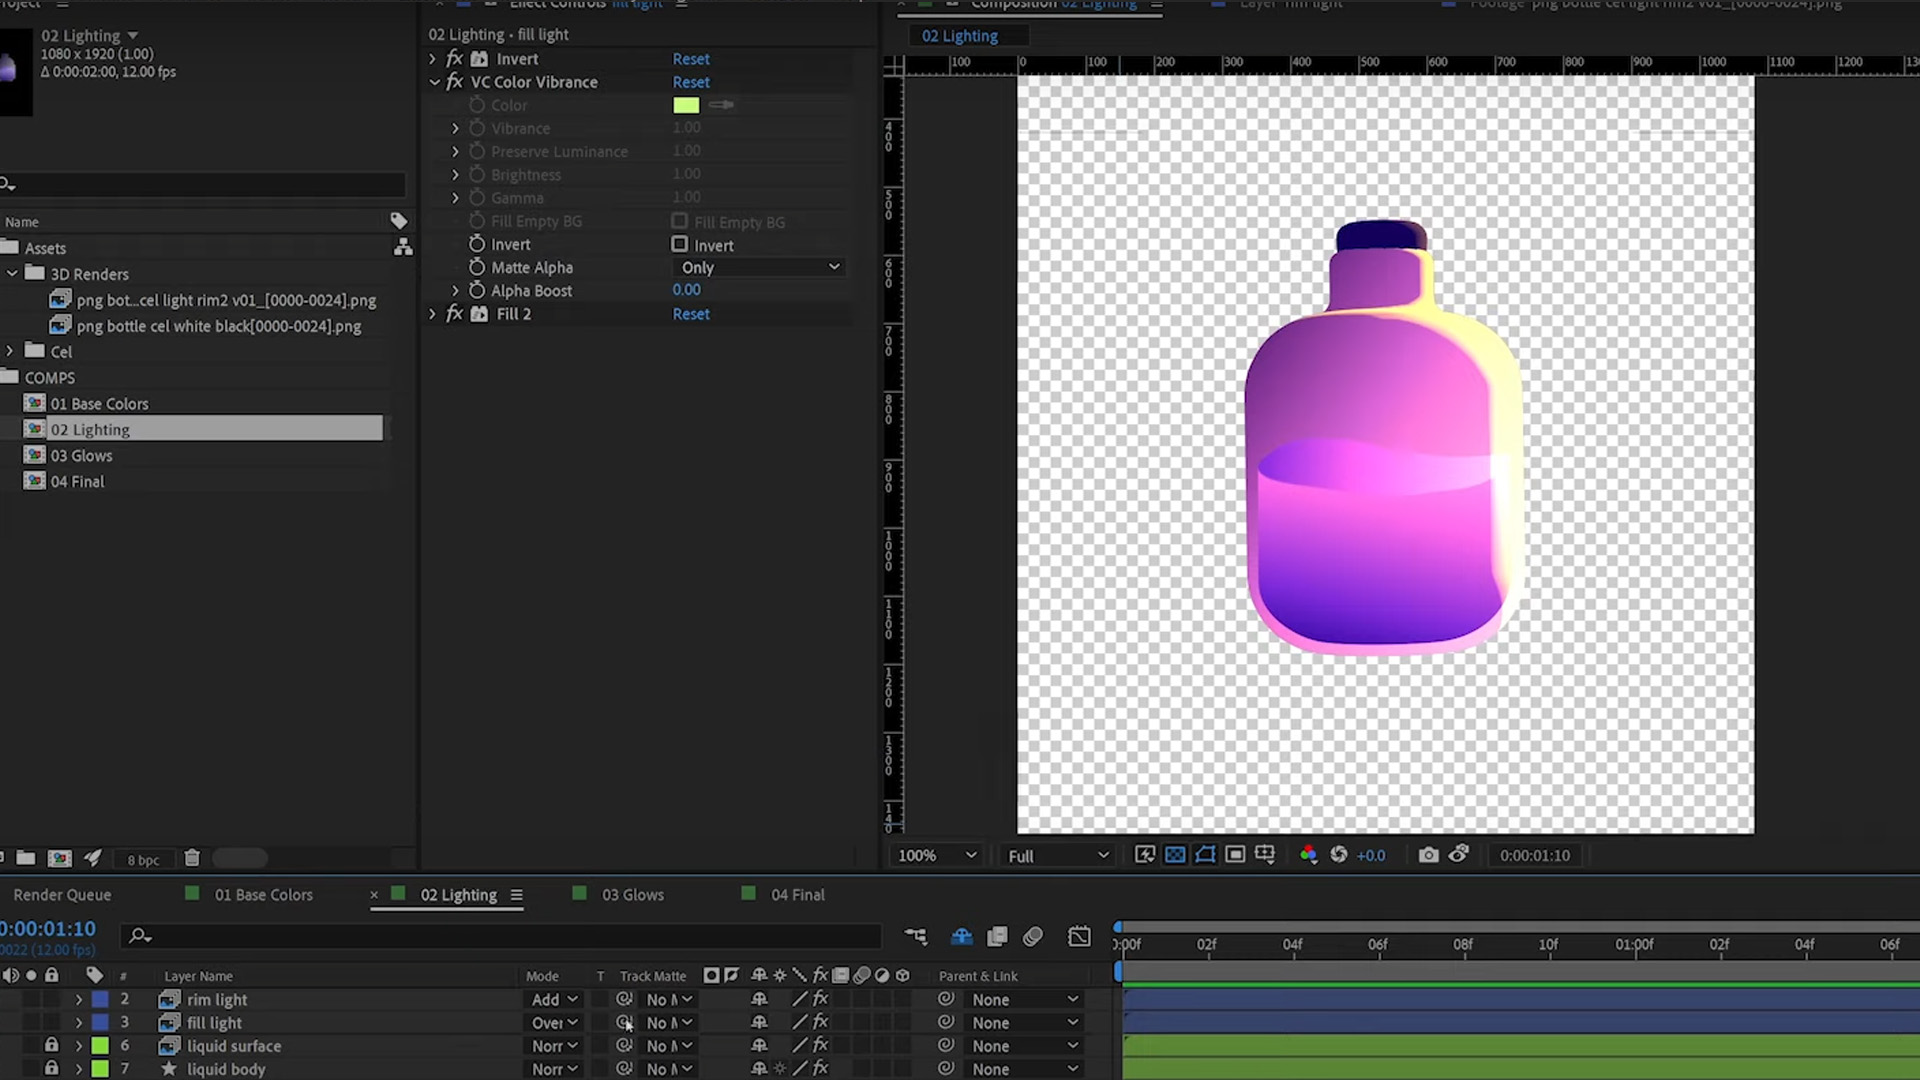Screen dimensions: 1920x1080
Task: Reset the VC Color Vibrance effect
Action: 691,82
